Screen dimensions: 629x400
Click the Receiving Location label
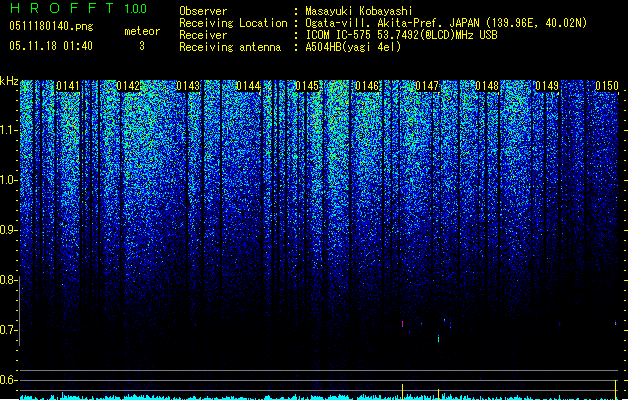[233, 23]
